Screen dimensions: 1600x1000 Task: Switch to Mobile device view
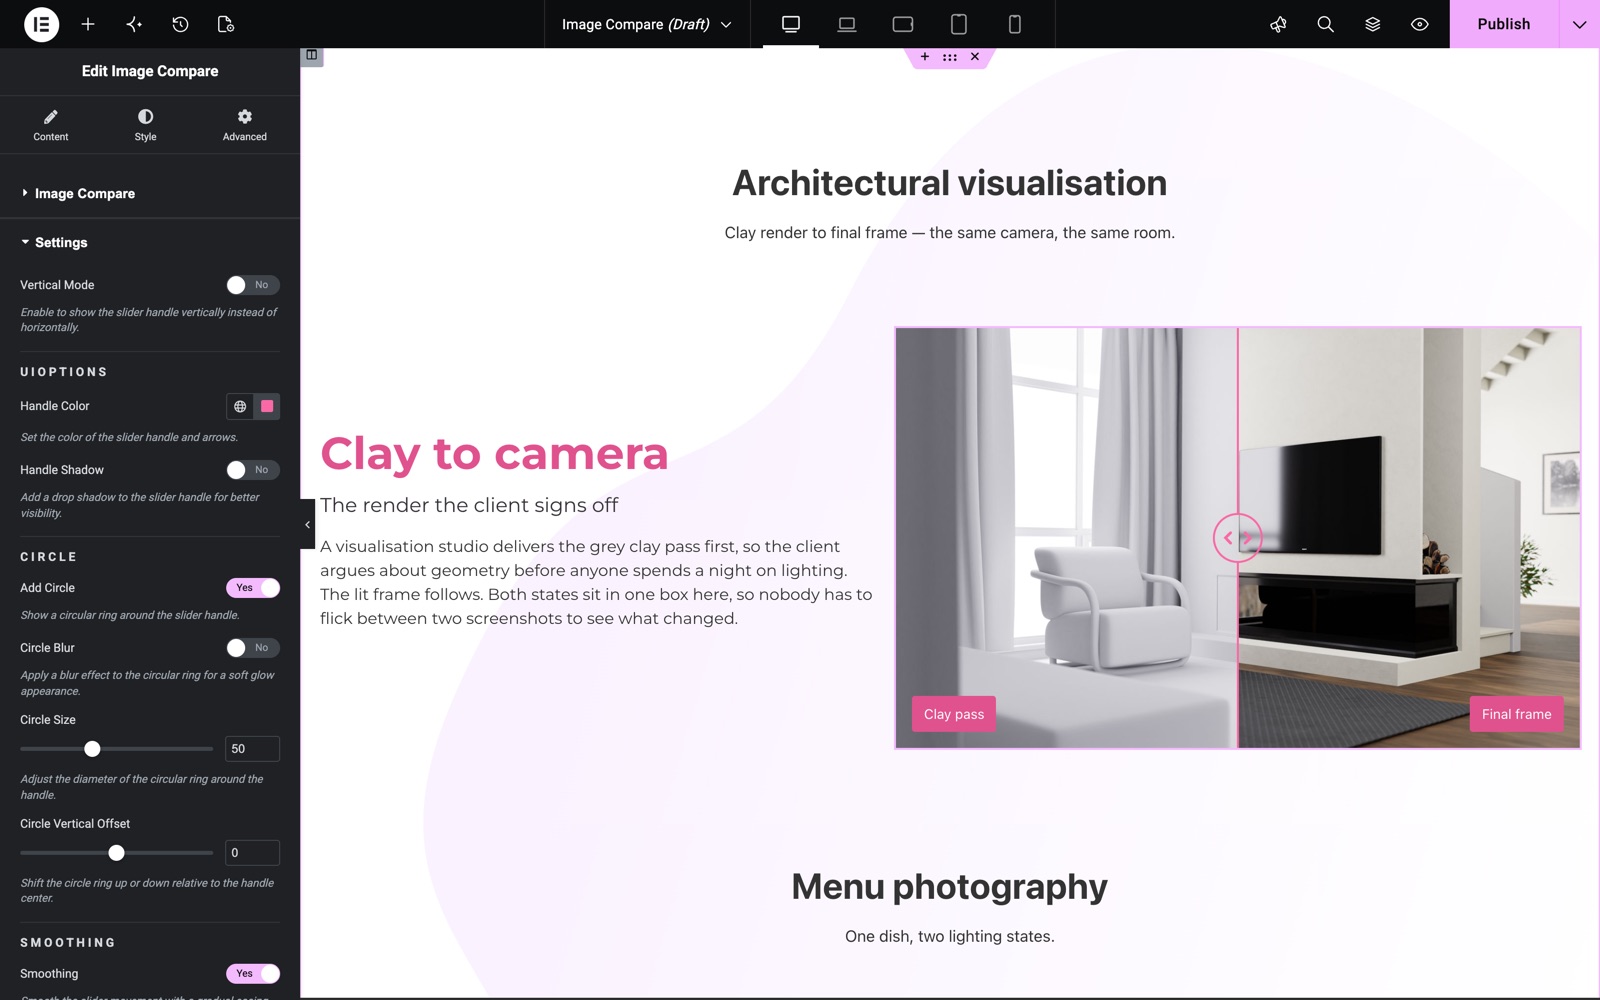coord(1015,24)
